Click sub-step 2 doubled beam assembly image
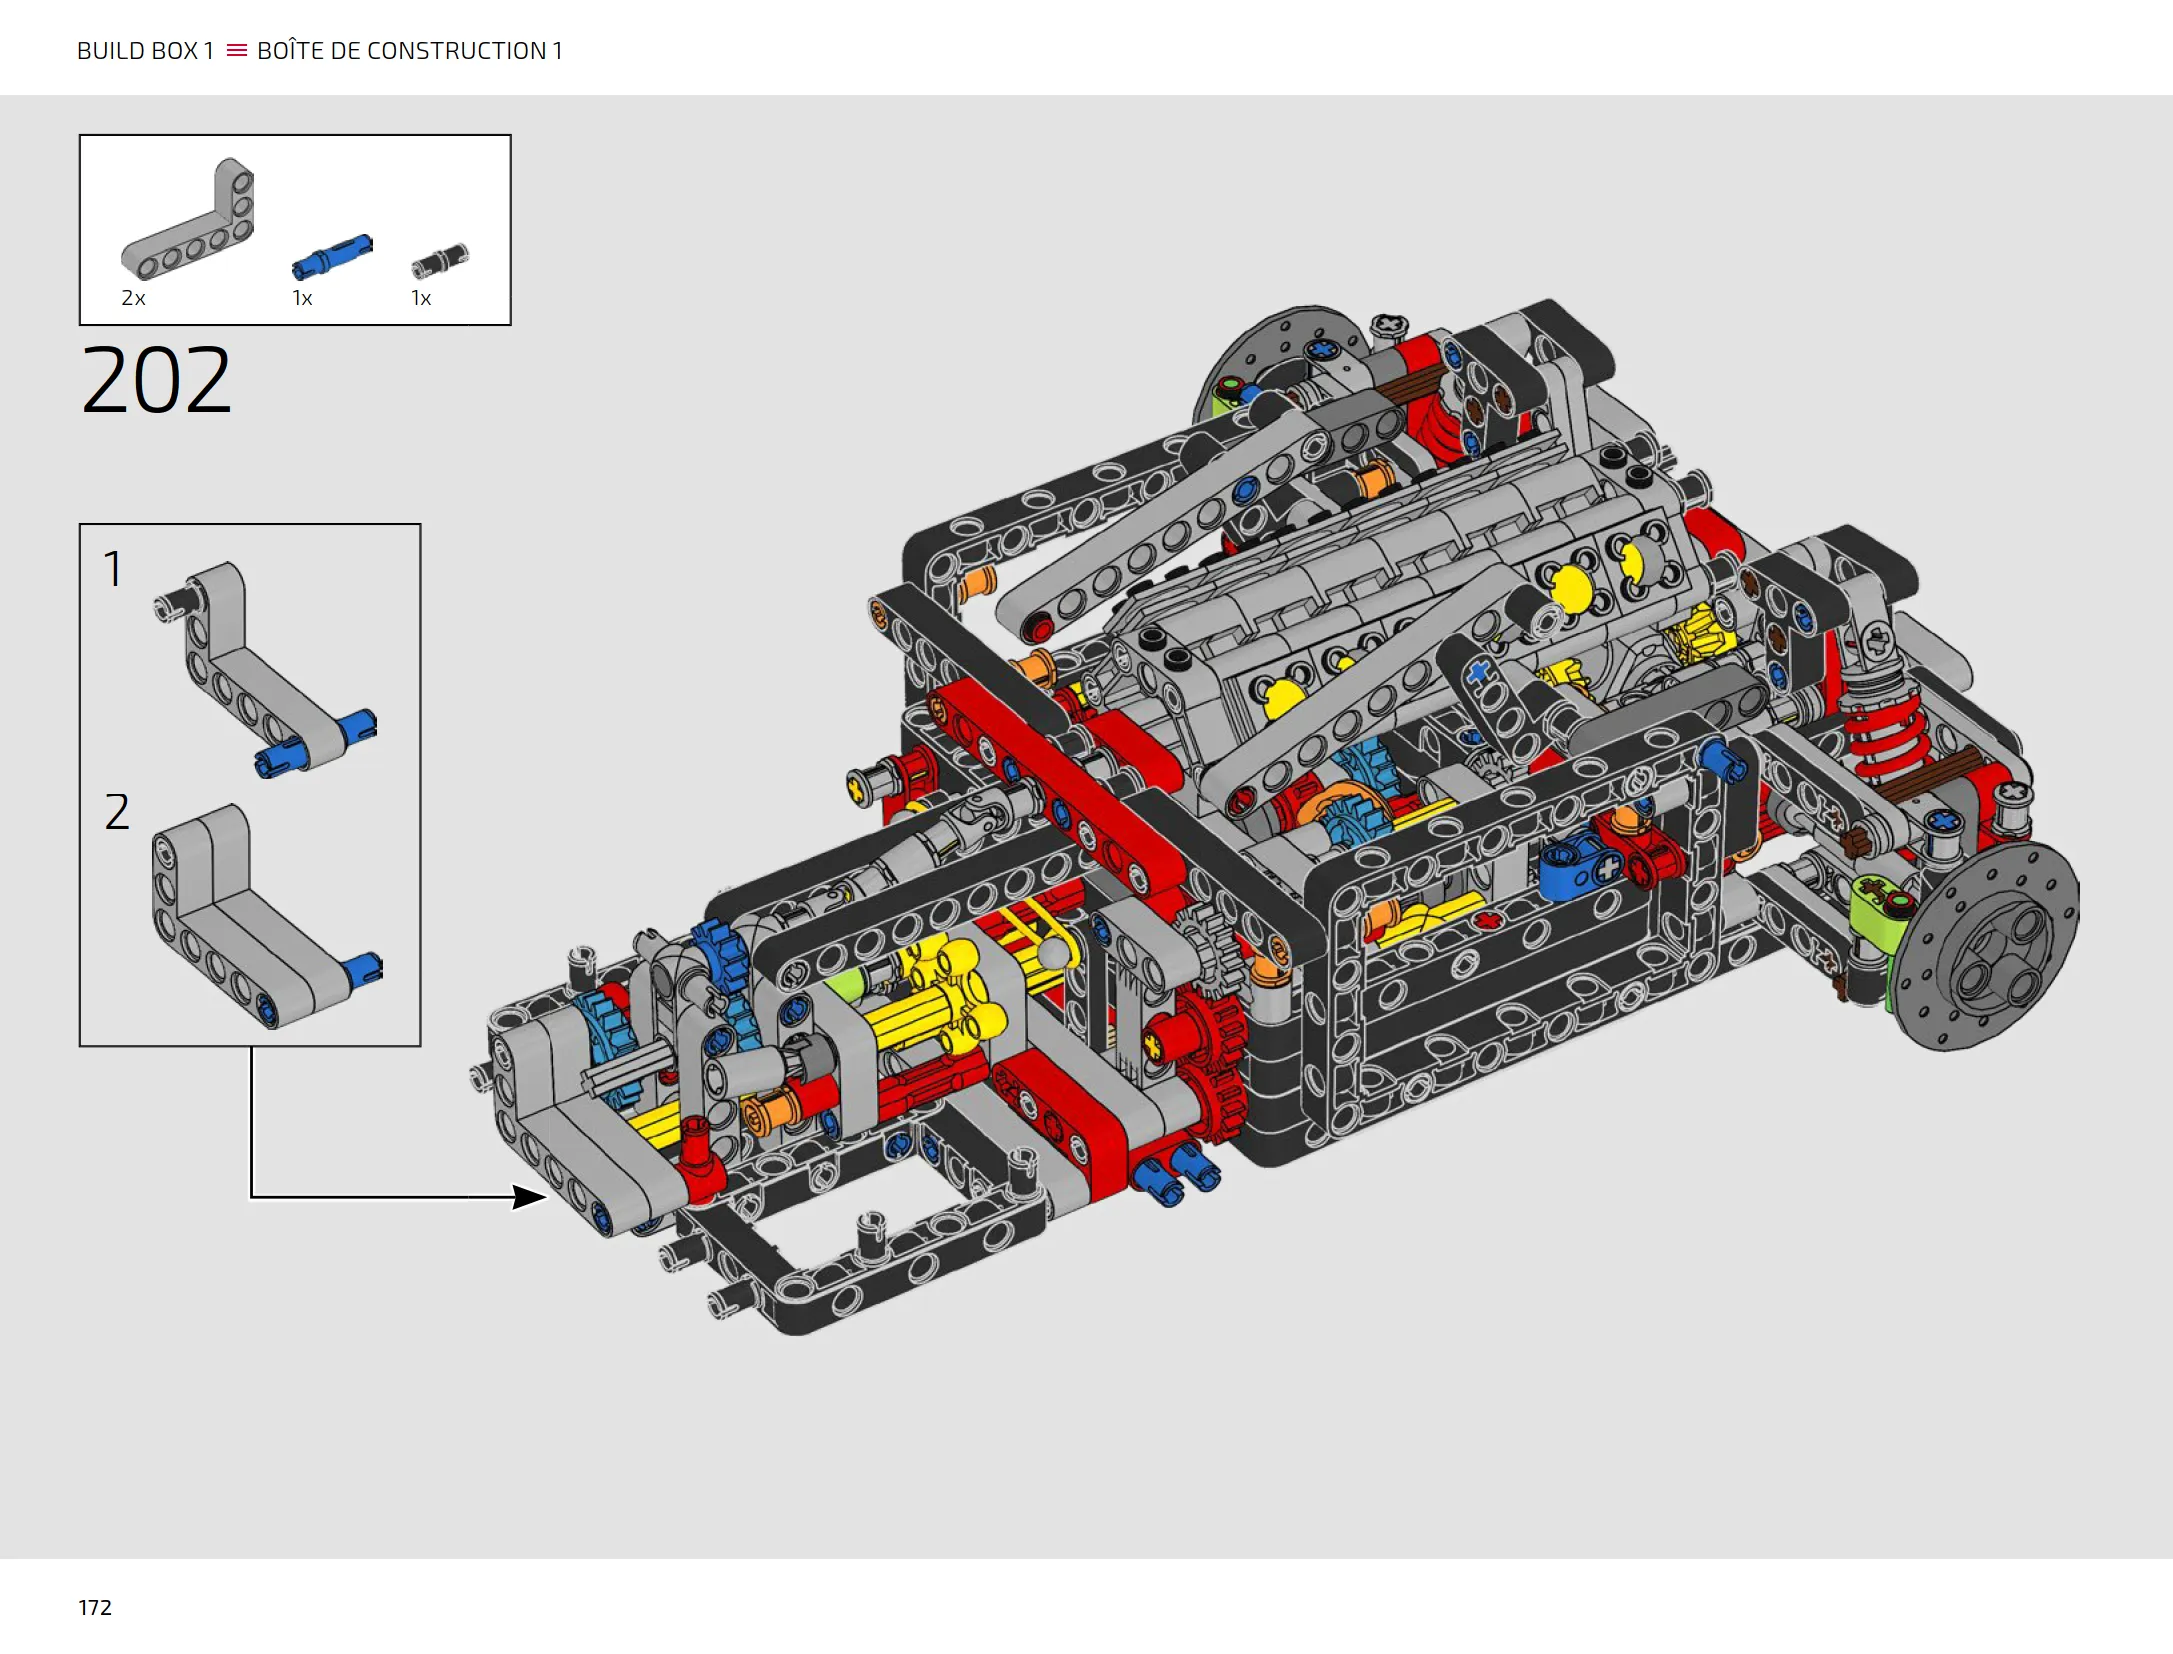This screenshot has height=1654, width=2173. 267,915
